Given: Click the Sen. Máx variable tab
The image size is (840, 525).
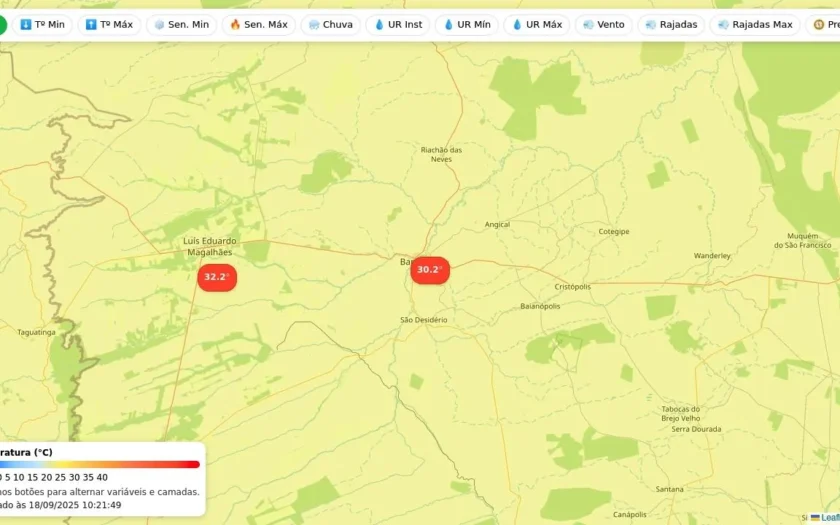Looking at the screenshot, I should coord(259,25).
